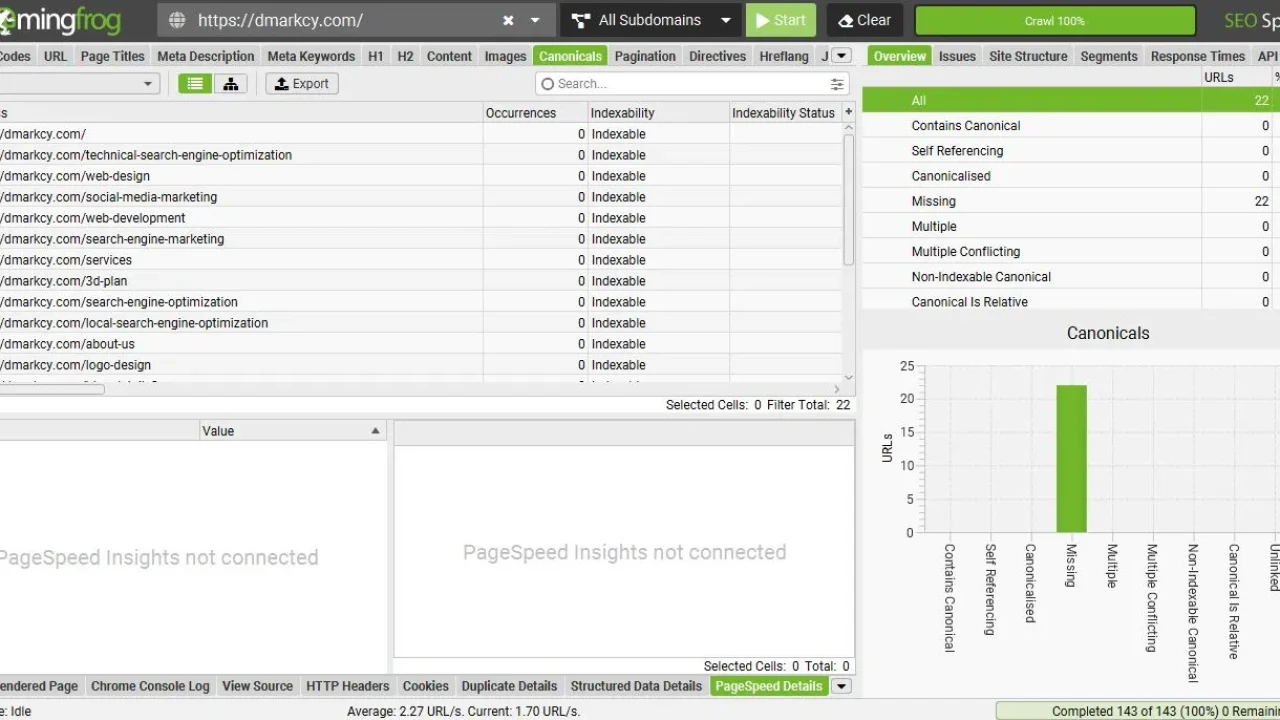Click the Clear button
1280x720 pixels.
(x=864, y=19)
